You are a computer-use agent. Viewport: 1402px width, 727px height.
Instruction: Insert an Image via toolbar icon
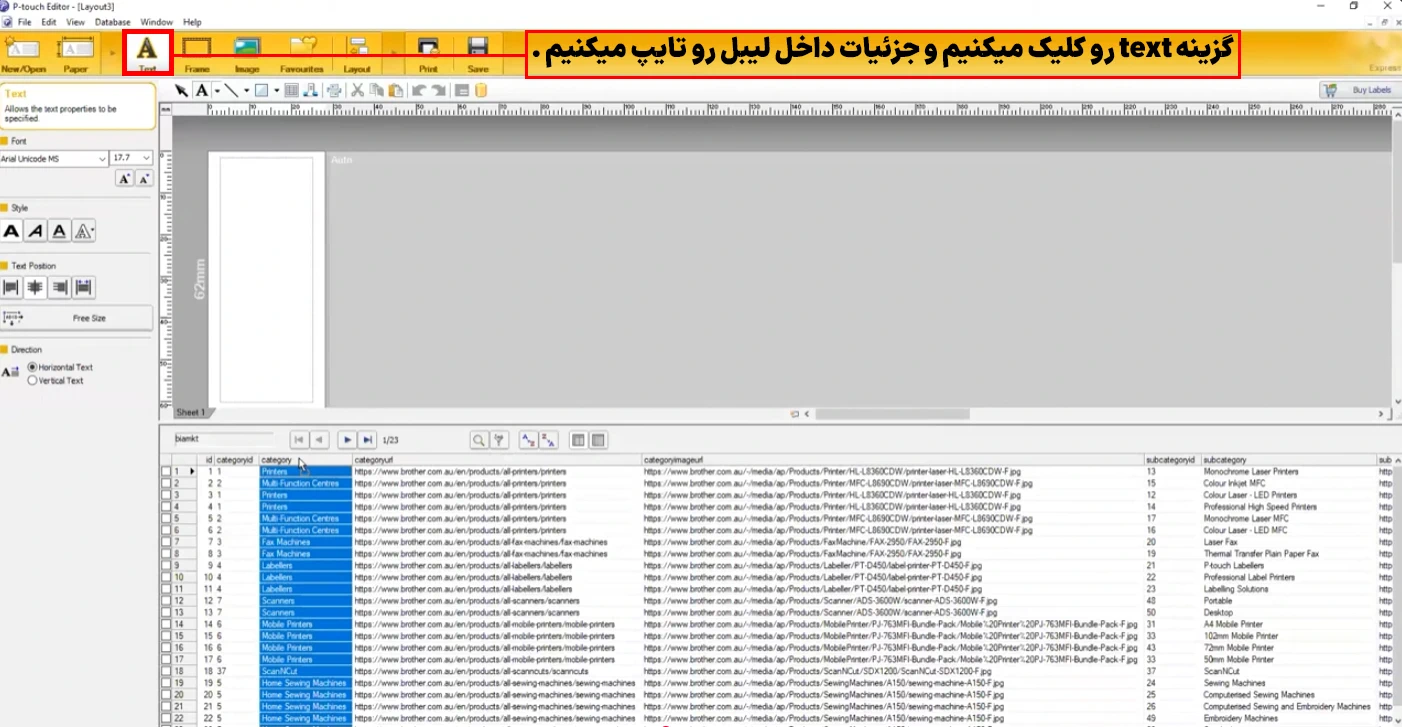pyautogui.click(x=247, y=53)
